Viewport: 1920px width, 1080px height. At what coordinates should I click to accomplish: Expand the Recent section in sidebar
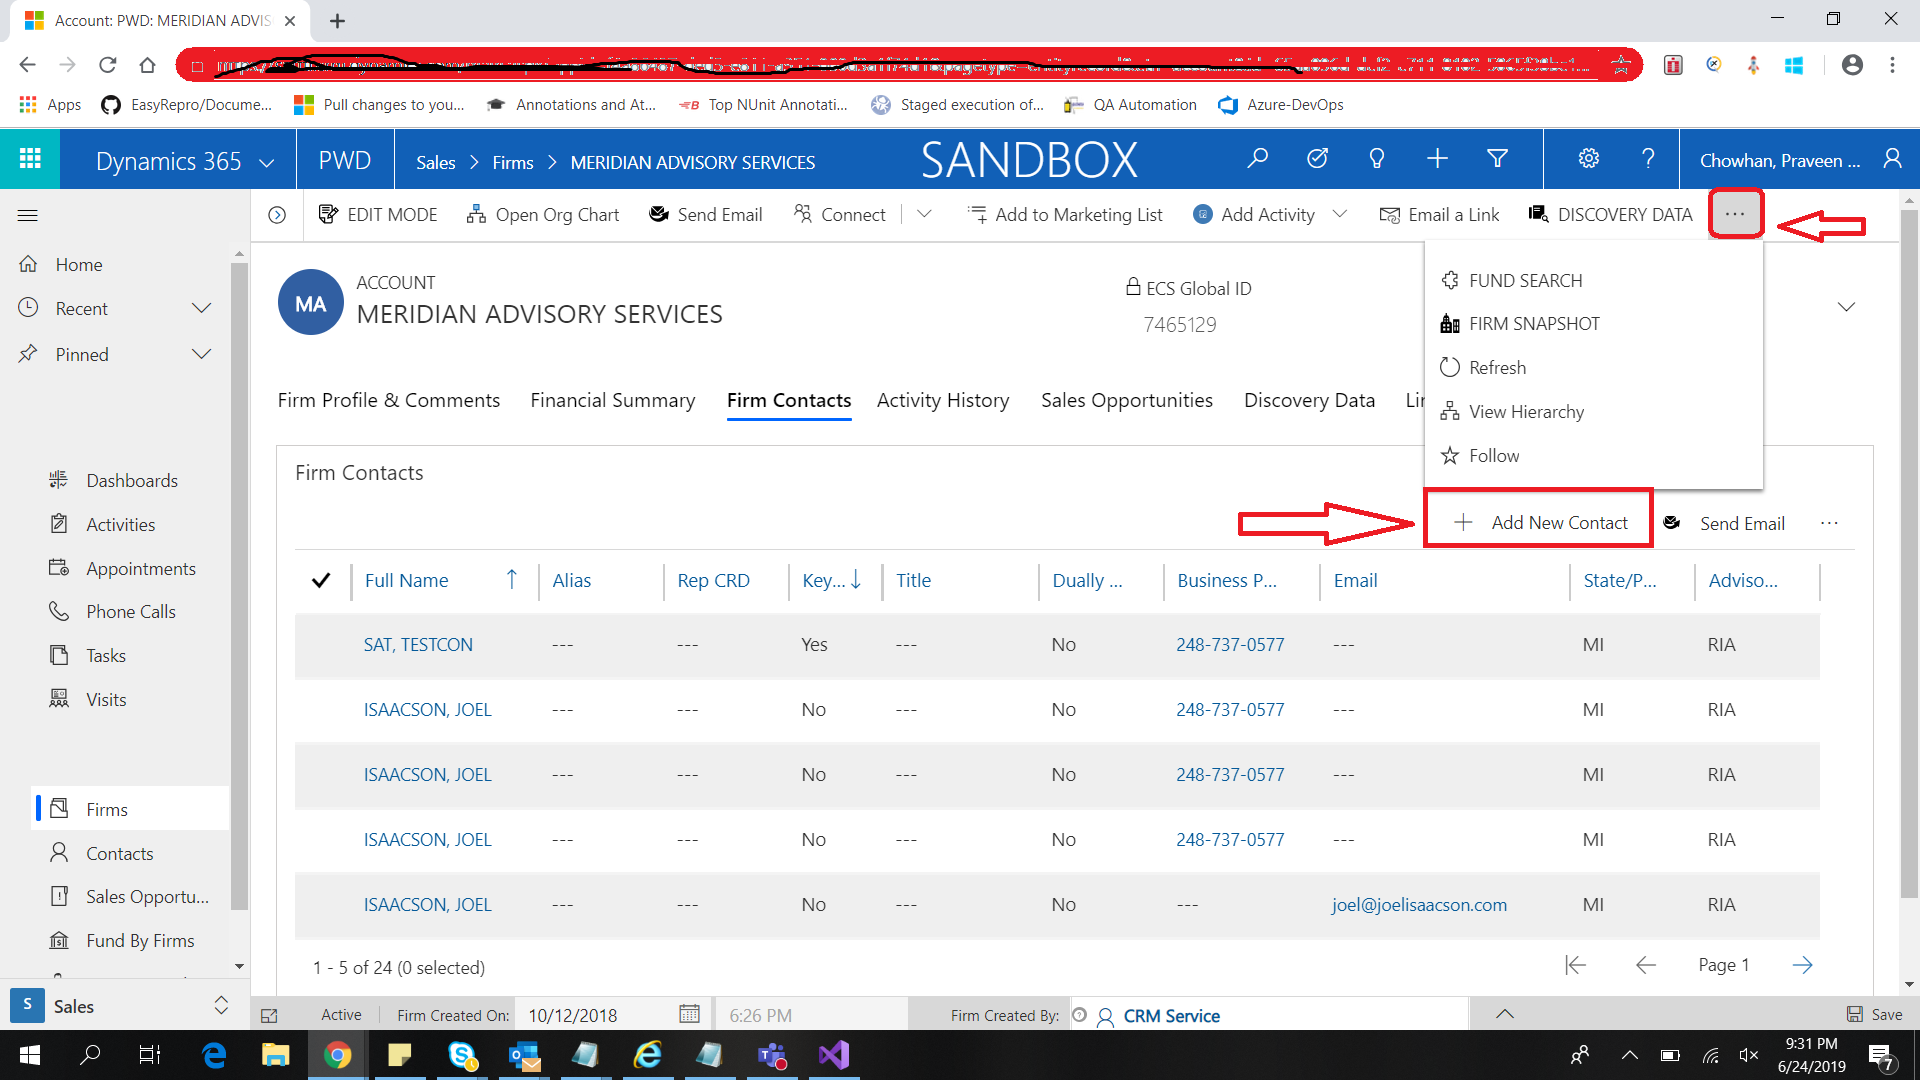[201, 308]
